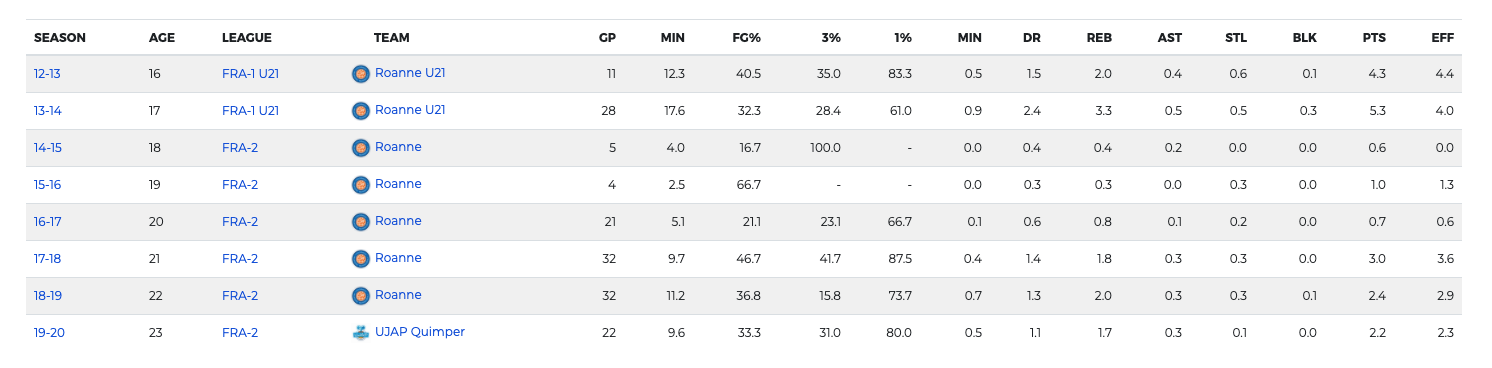
Task: Click the SEASON column header
Action: pyautogui.click(x=60, y=38)
